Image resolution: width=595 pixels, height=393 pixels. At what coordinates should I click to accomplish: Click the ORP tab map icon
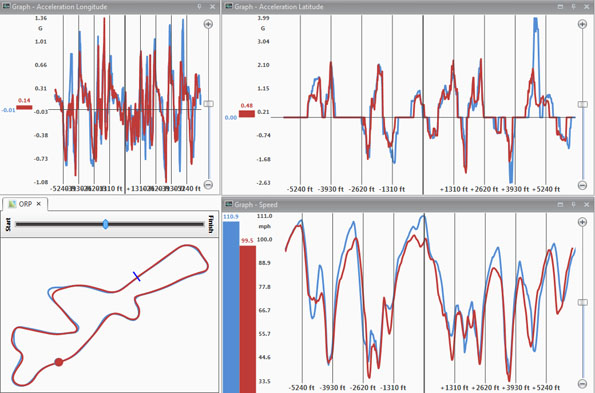[x=12, y=204]
